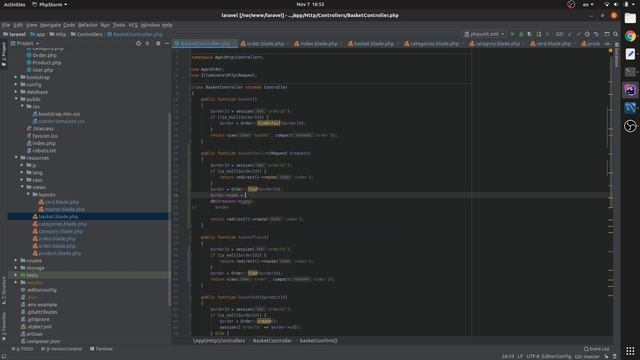Click the Project panel vertical scrollbar
Screen dimensions: 640x360
coord(169,208)
